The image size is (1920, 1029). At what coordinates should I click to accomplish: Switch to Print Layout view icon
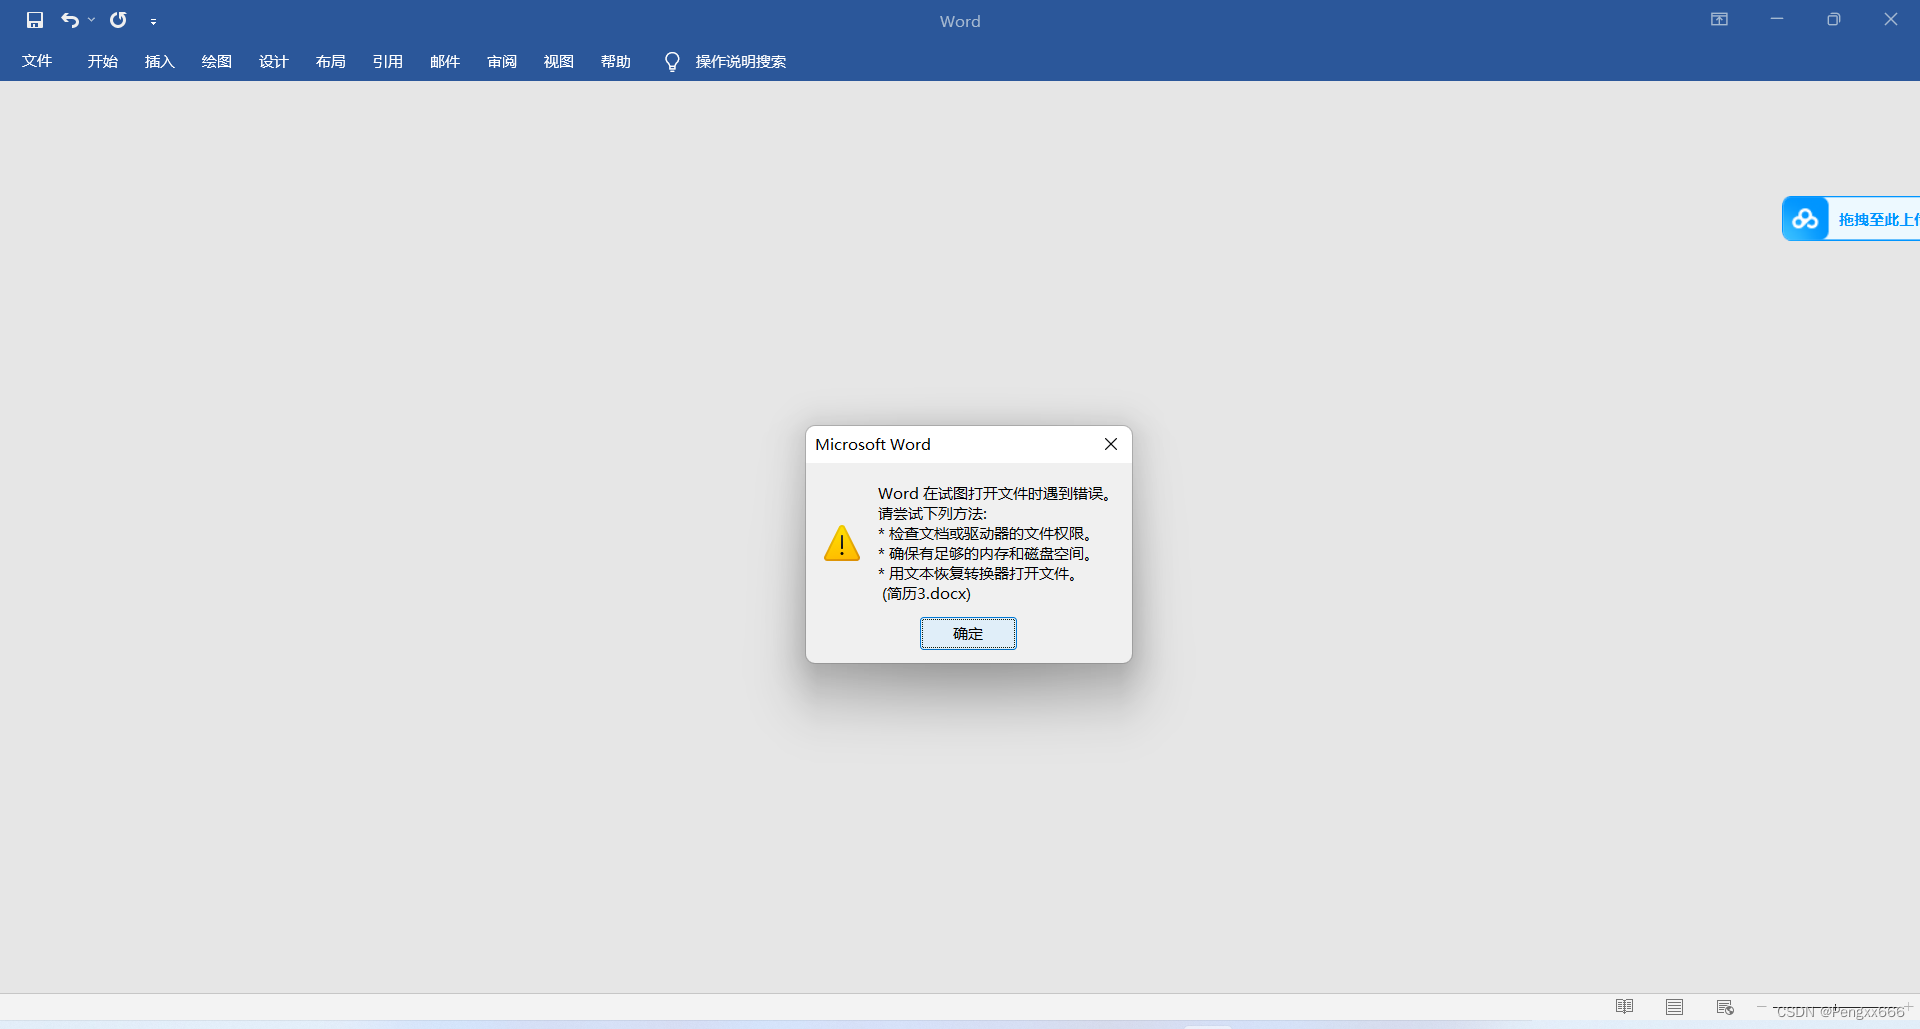tap(1675, 1007)
